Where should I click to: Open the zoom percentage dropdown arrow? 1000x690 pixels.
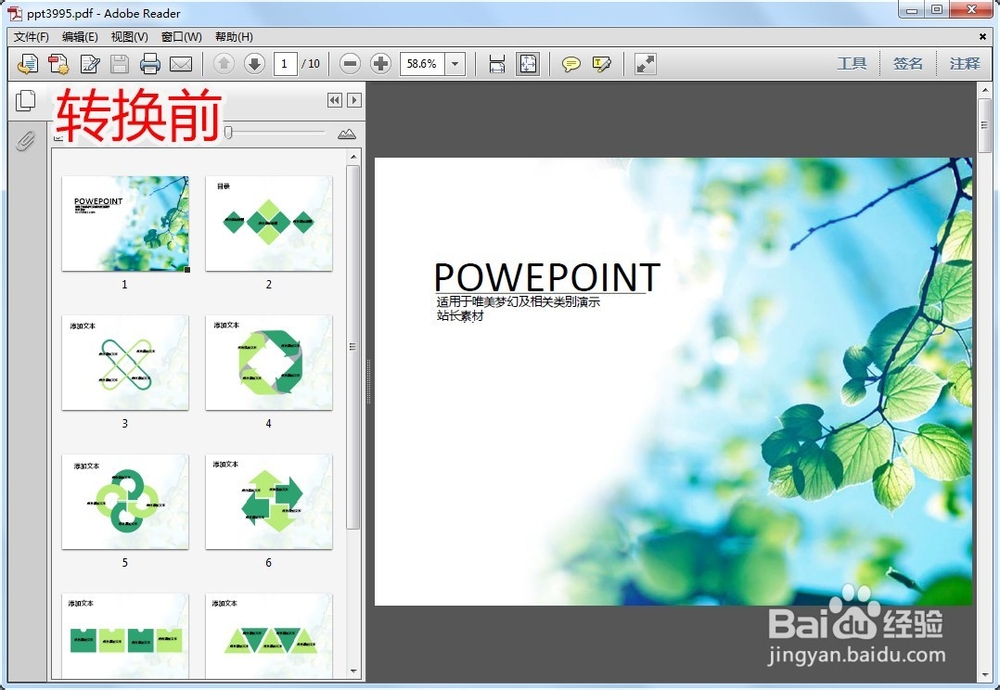point(455,64)
